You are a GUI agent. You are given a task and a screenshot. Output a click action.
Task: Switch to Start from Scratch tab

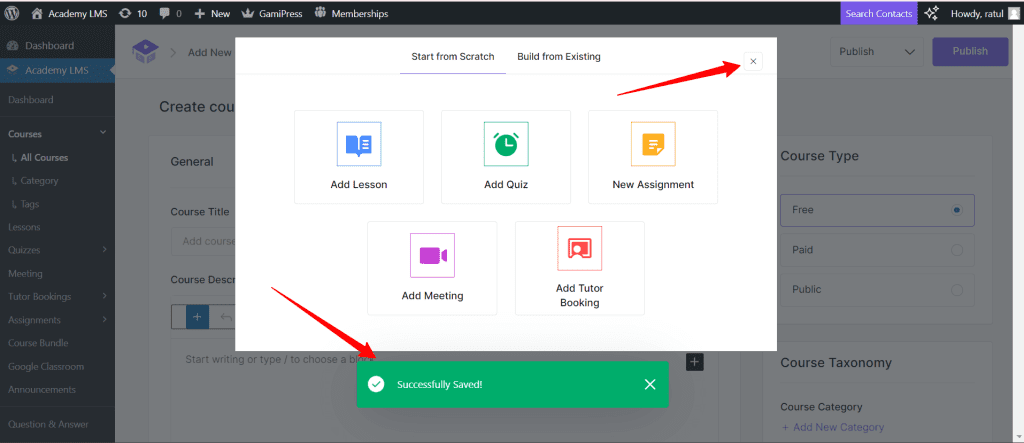[453, 57]
